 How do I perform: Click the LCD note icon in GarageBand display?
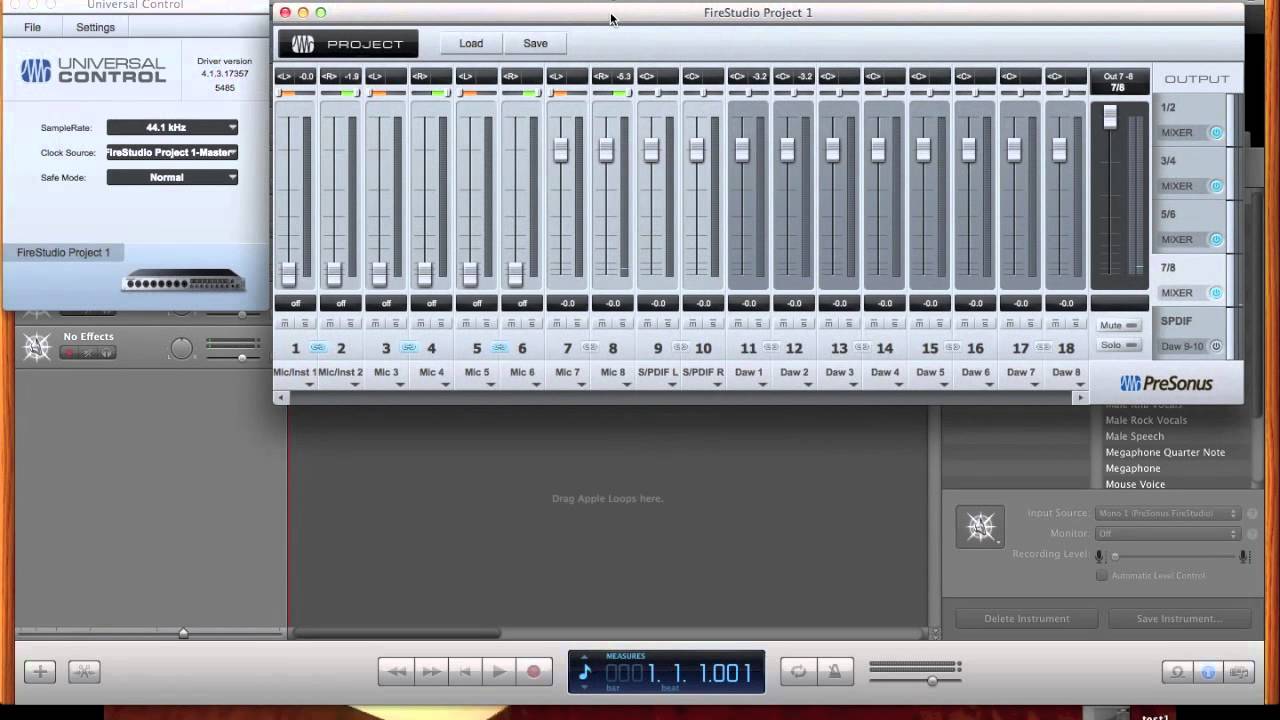[585, 672]
